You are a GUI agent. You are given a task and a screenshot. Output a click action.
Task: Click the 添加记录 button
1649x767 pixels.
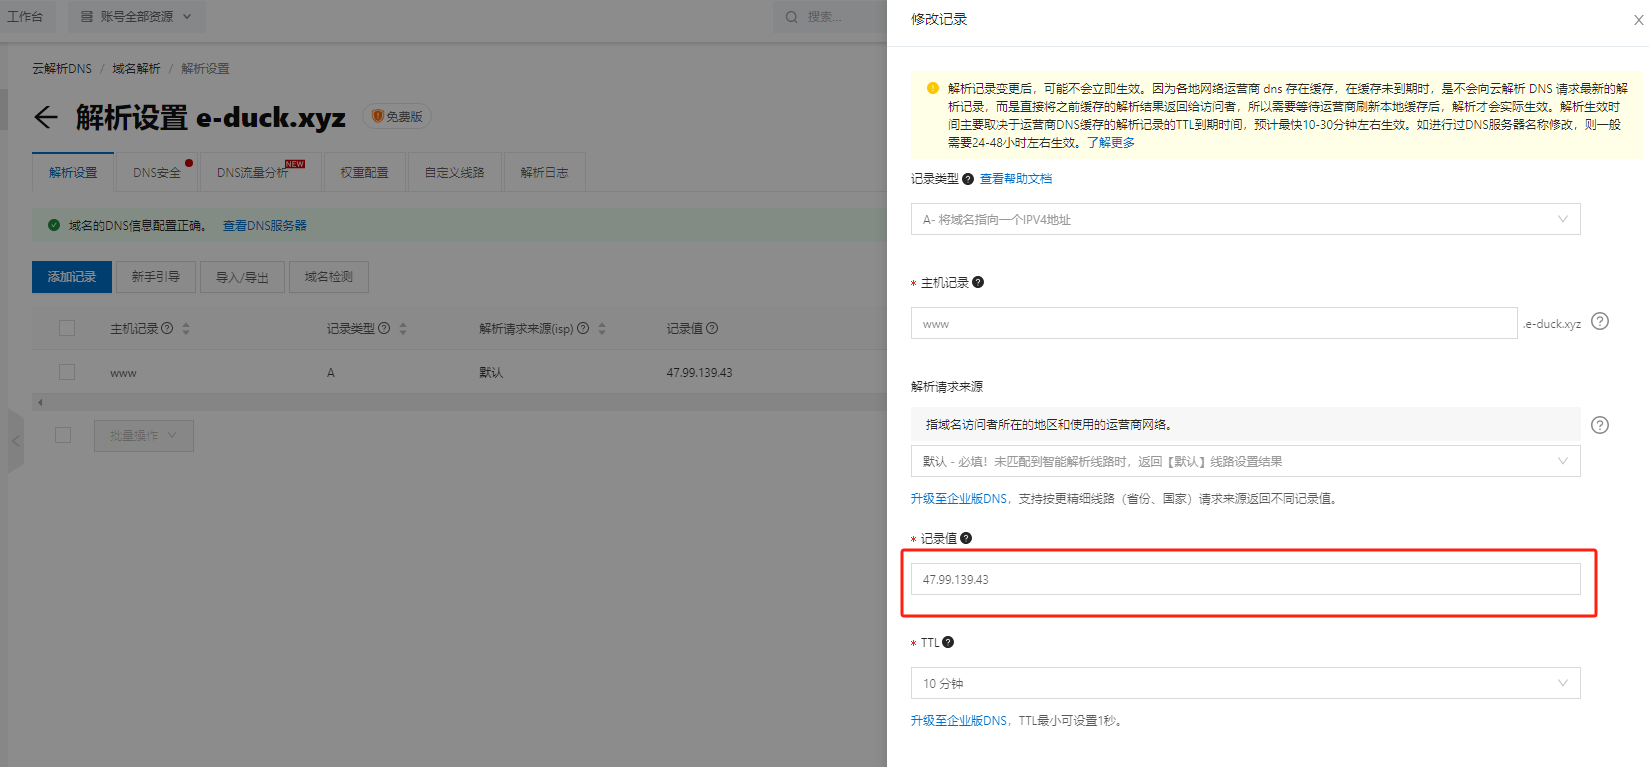[x=72, y=277]
